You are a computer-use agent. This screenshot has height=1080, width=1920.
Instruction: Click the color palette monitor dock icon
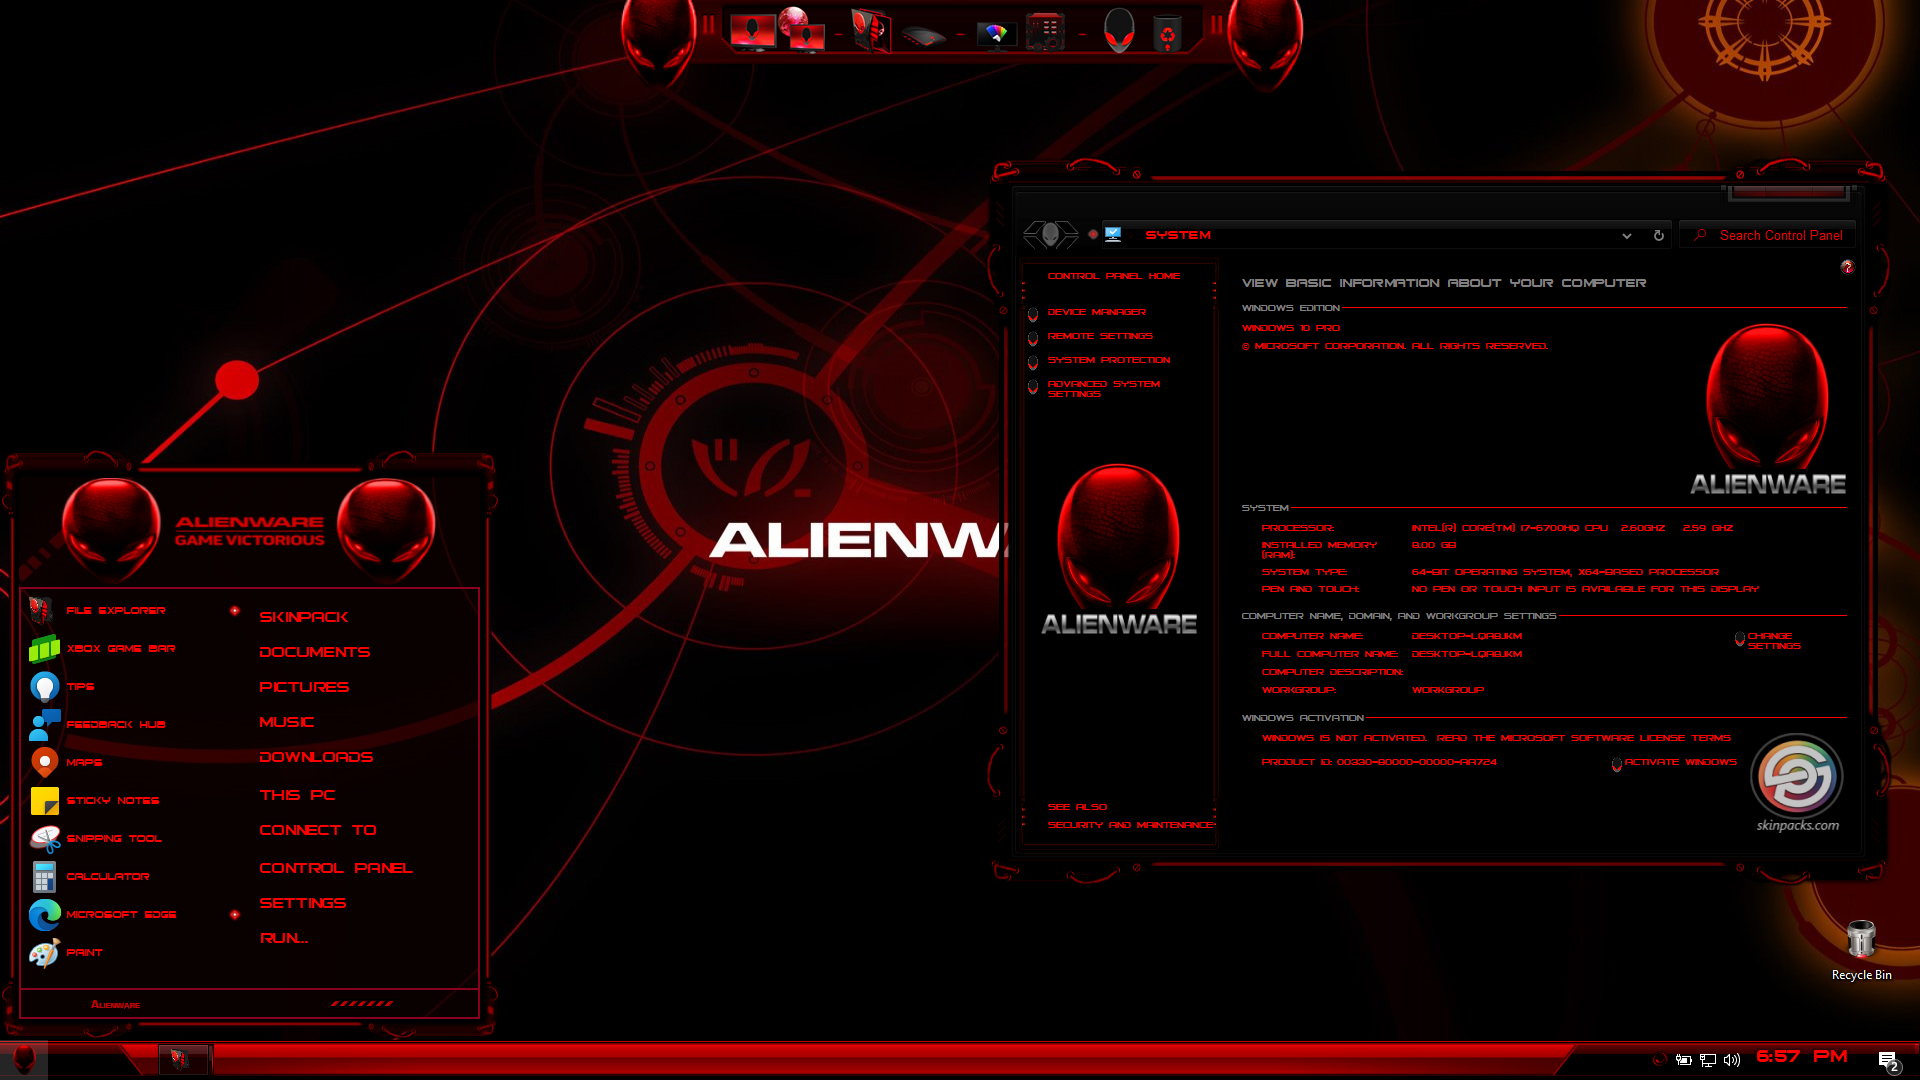995,35
